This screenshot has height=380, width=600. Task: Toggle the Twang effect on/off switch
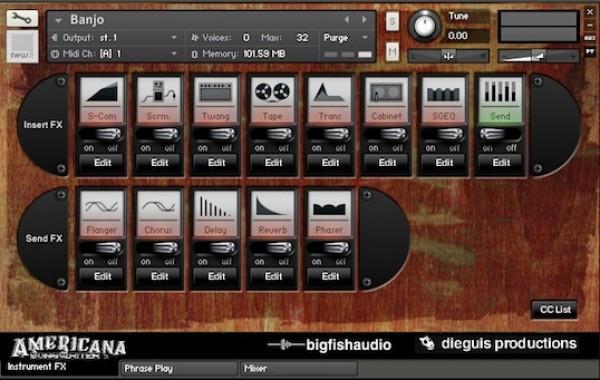(216, 134)
